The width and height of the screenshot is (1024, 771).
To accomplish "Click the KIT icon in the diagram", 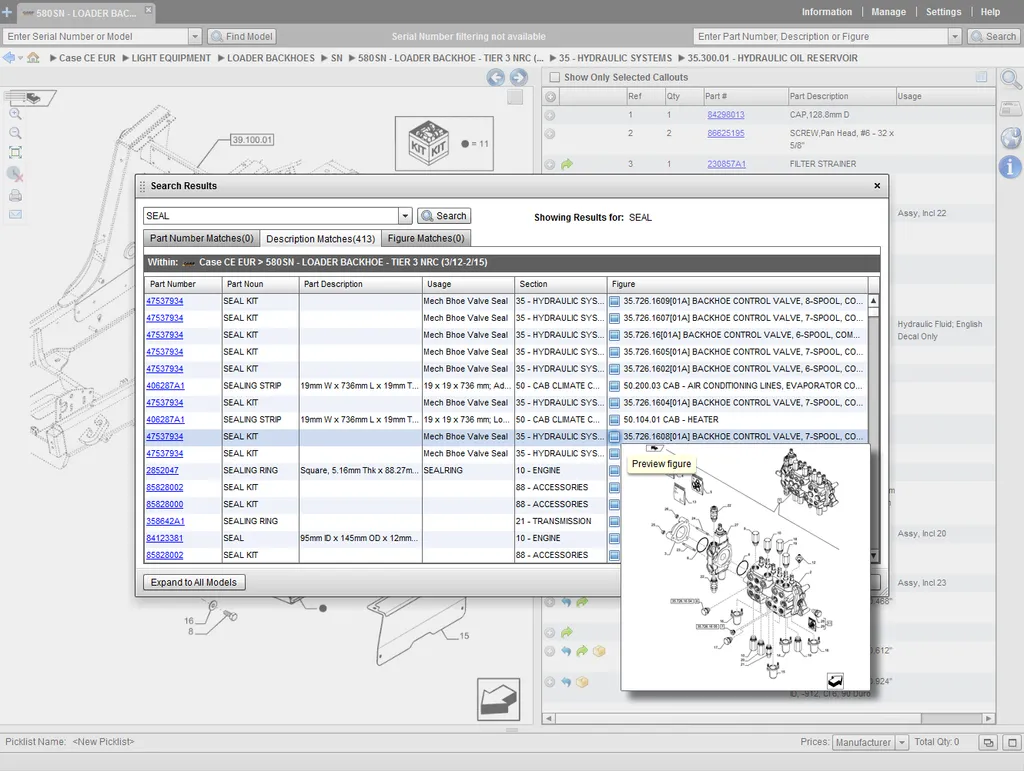I will [x=428, y=144].
